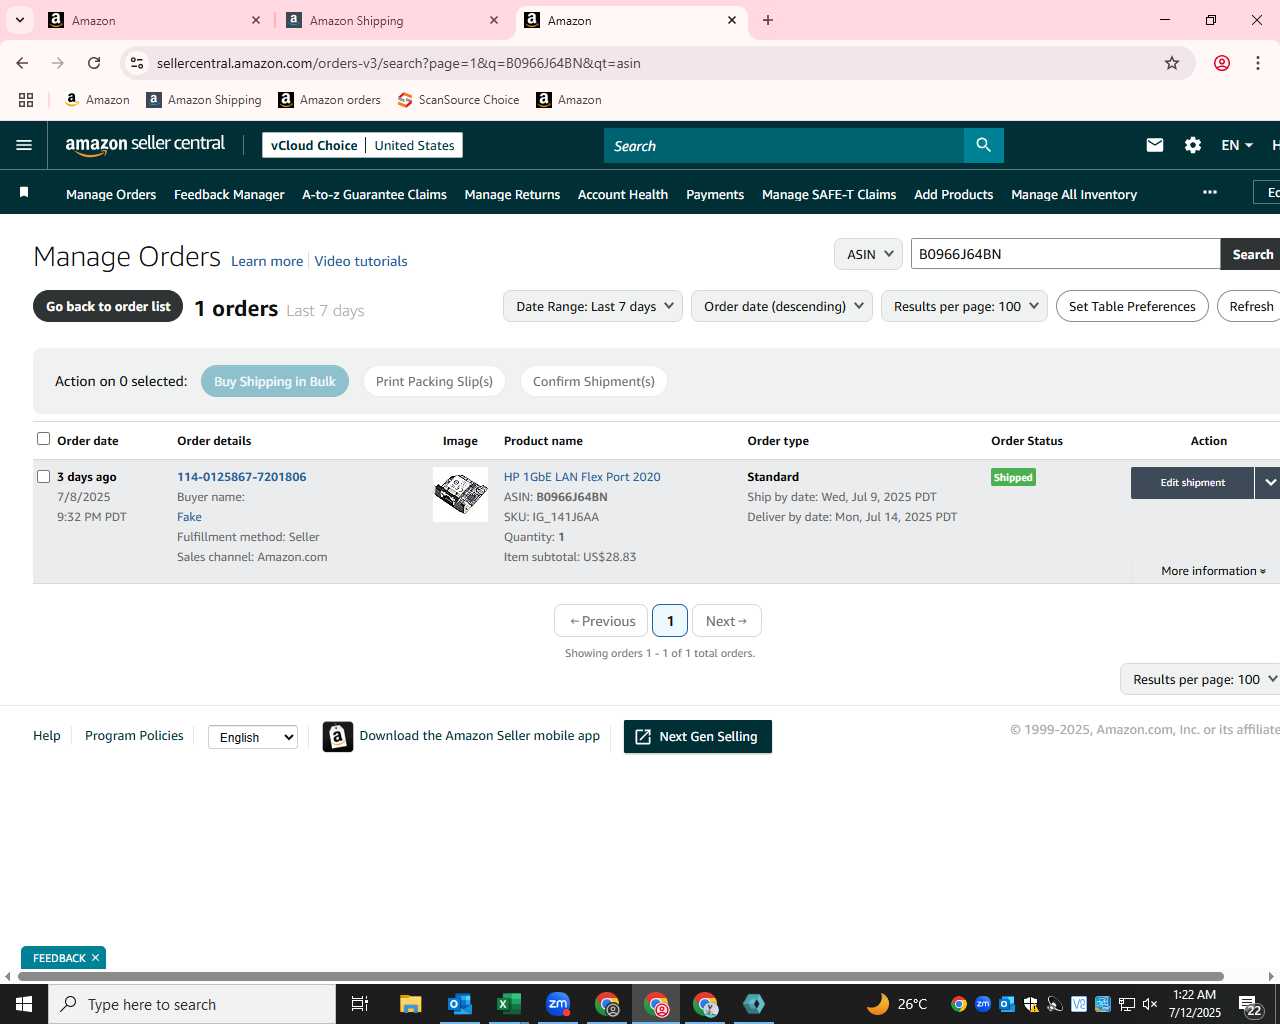Open the bottom Results per page: 100 dropdown

coord(1200,679)
